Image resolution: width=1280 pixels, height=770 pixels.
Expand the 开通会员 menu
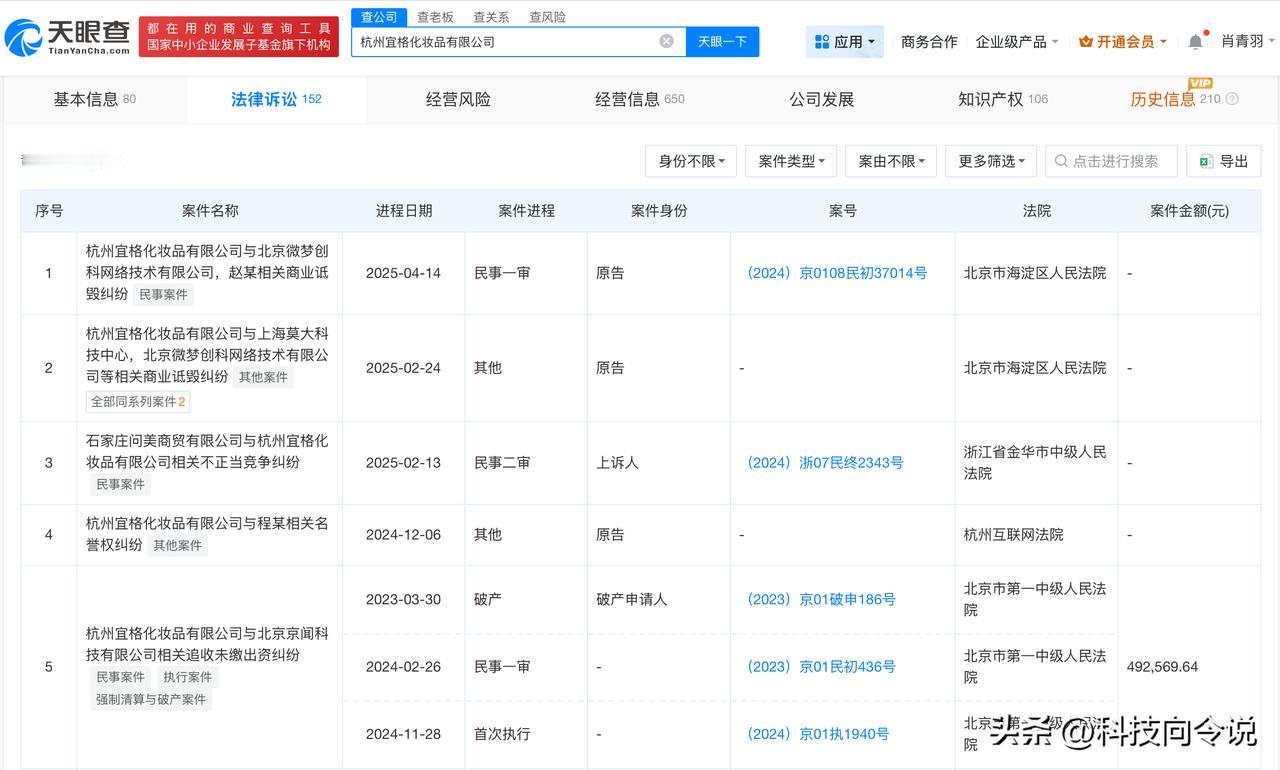(x=1123, y=42)
